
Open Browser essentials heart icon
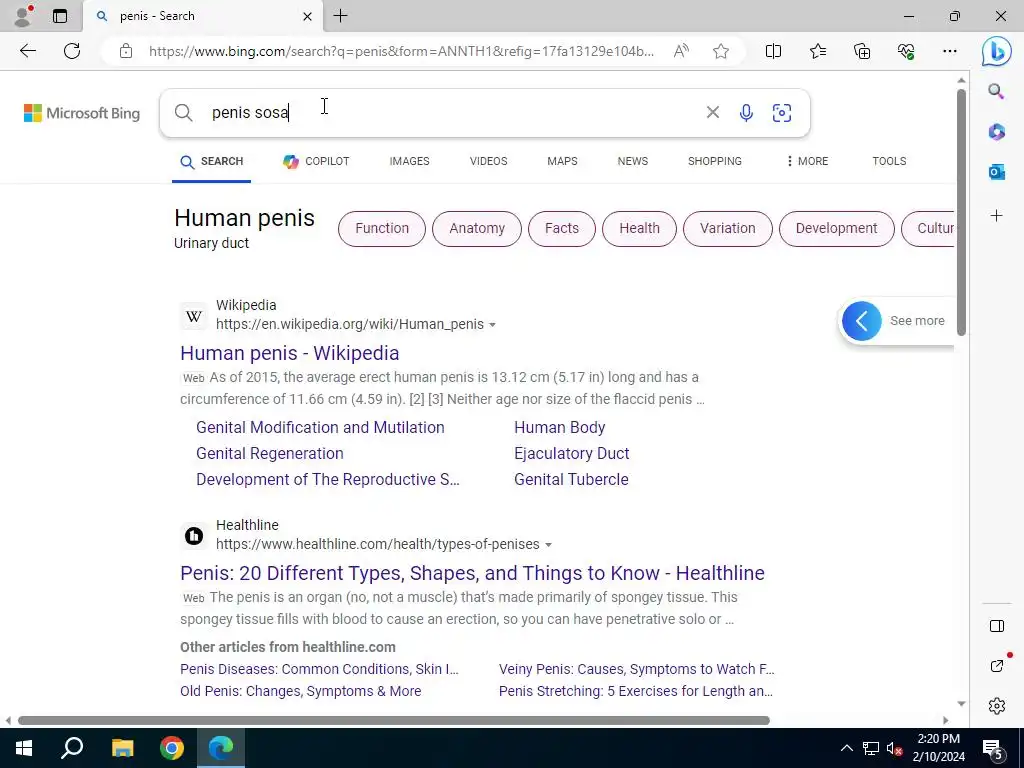pyautogui.click(x=906, y=51)
